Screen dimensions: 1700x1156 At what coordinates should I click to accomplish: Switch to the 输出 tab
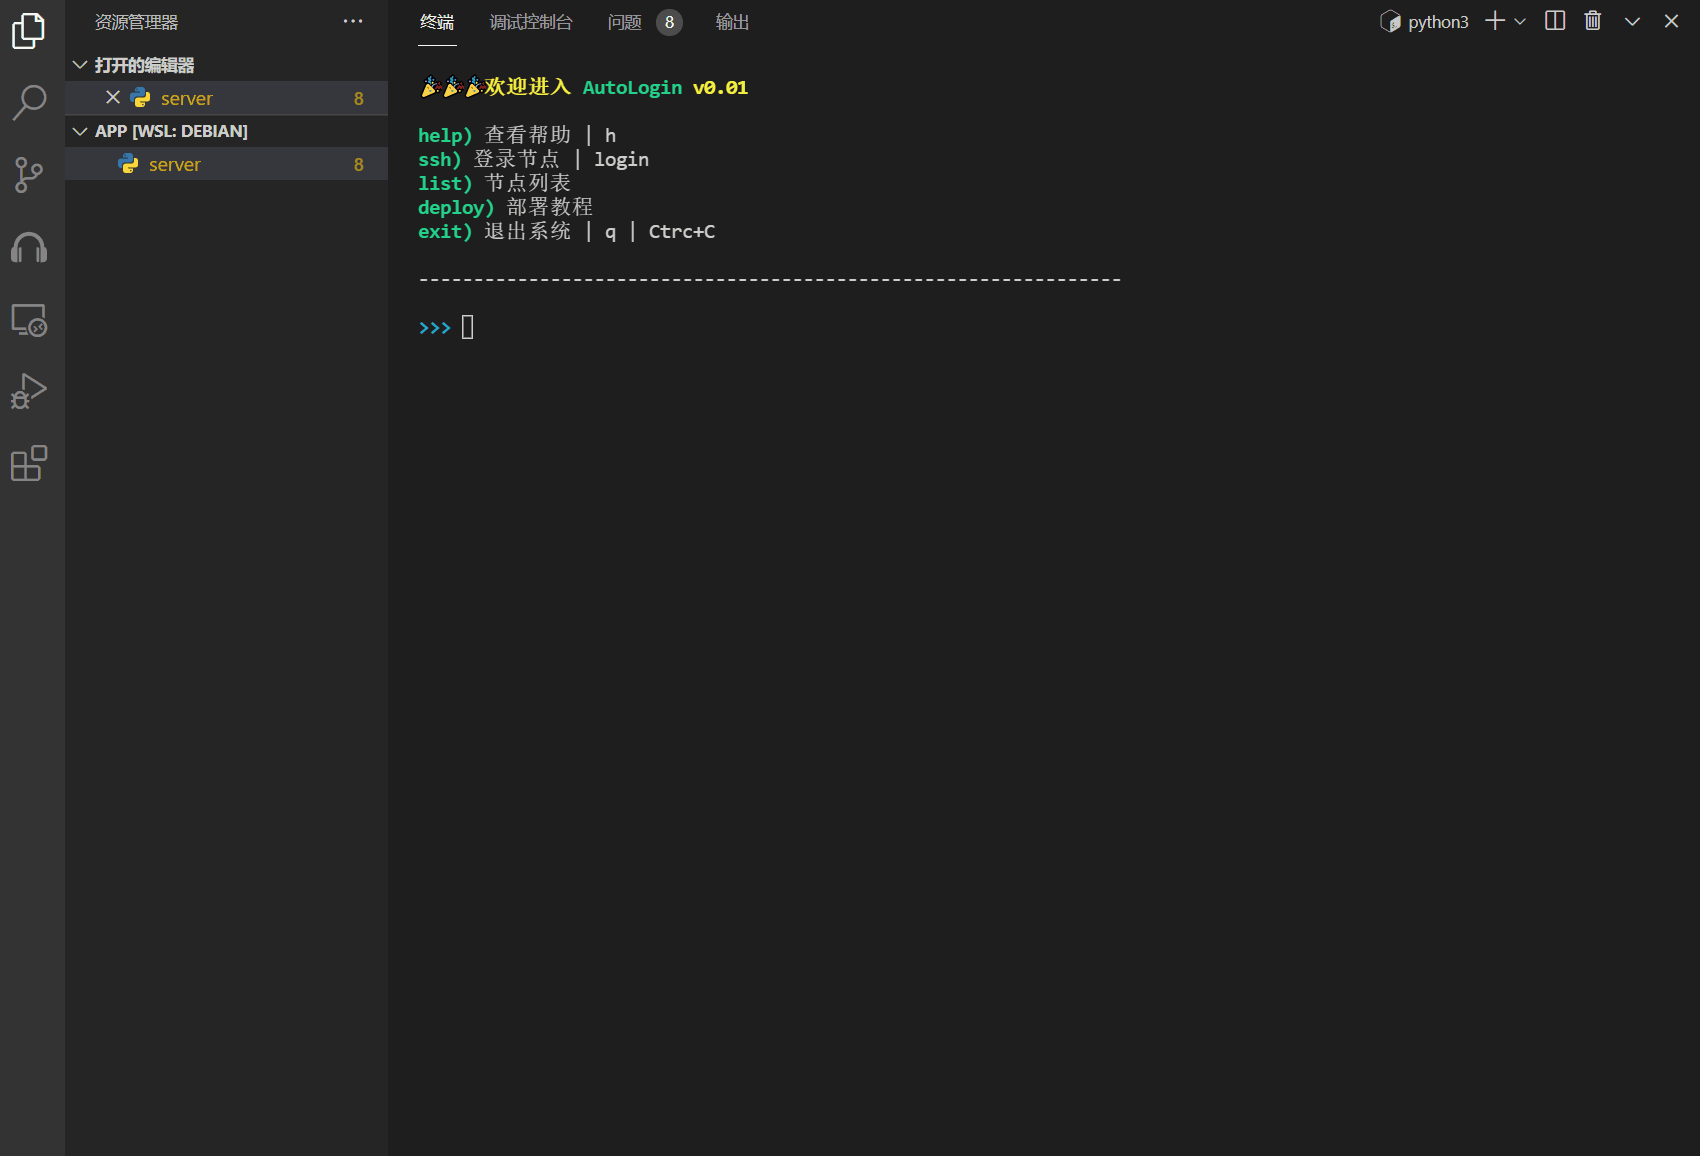tap(732, 22)
